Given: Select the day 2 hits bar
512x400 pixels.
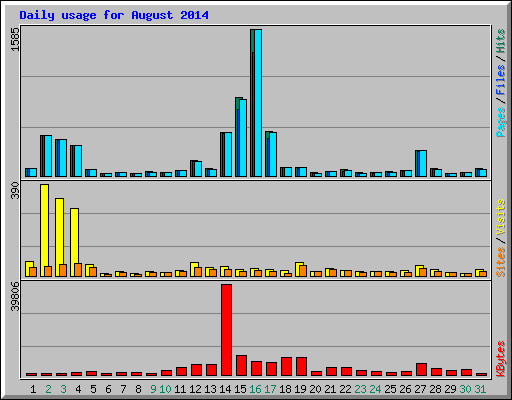Looking at the screenshot, I should pyautogui.click(x=46, y=156).
